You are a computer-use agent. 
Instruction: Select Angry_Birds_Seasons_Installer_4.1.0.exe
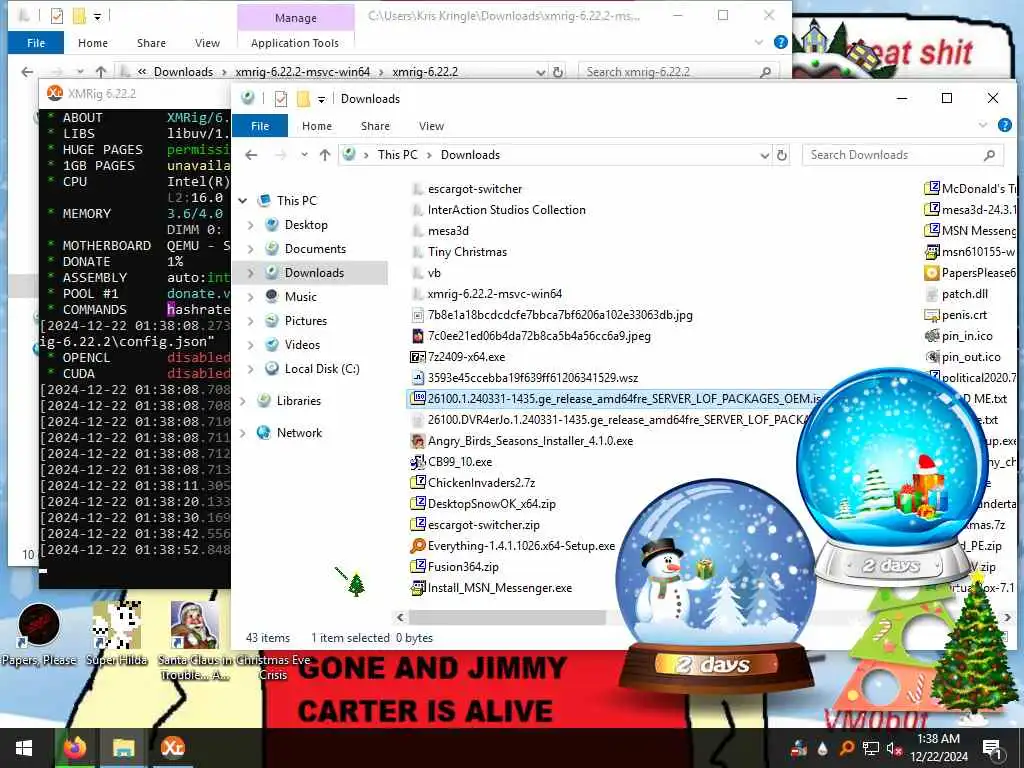(x=530, y=441)
